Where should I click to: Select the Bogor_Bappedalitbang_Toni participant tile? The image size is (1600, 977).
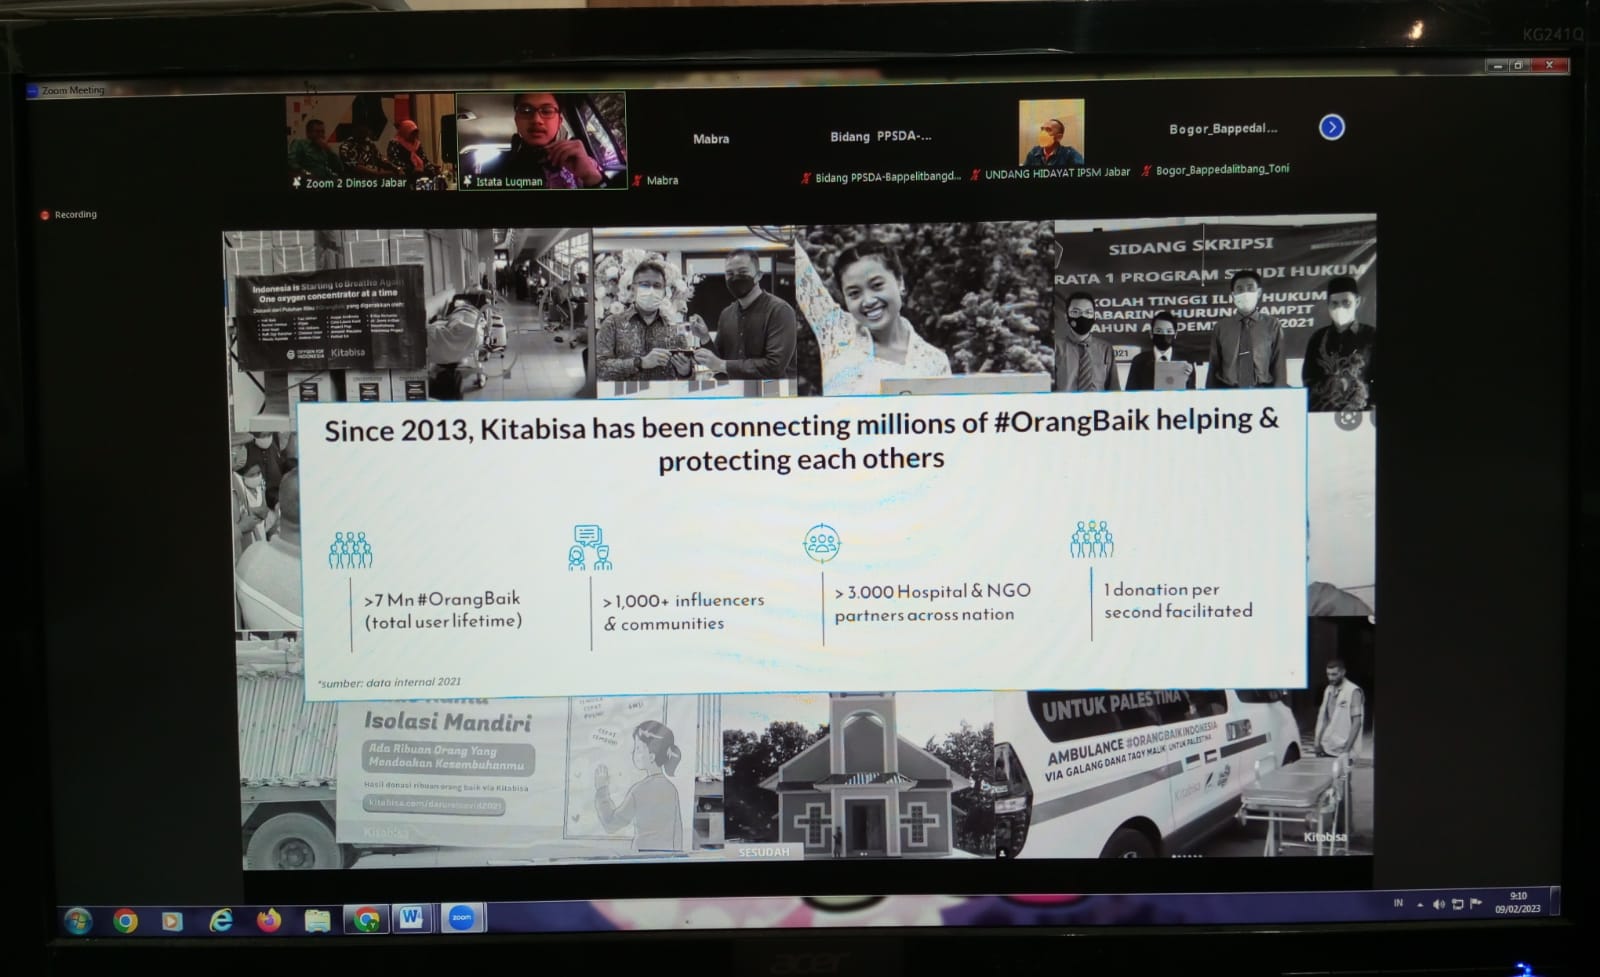(1222, 131)
